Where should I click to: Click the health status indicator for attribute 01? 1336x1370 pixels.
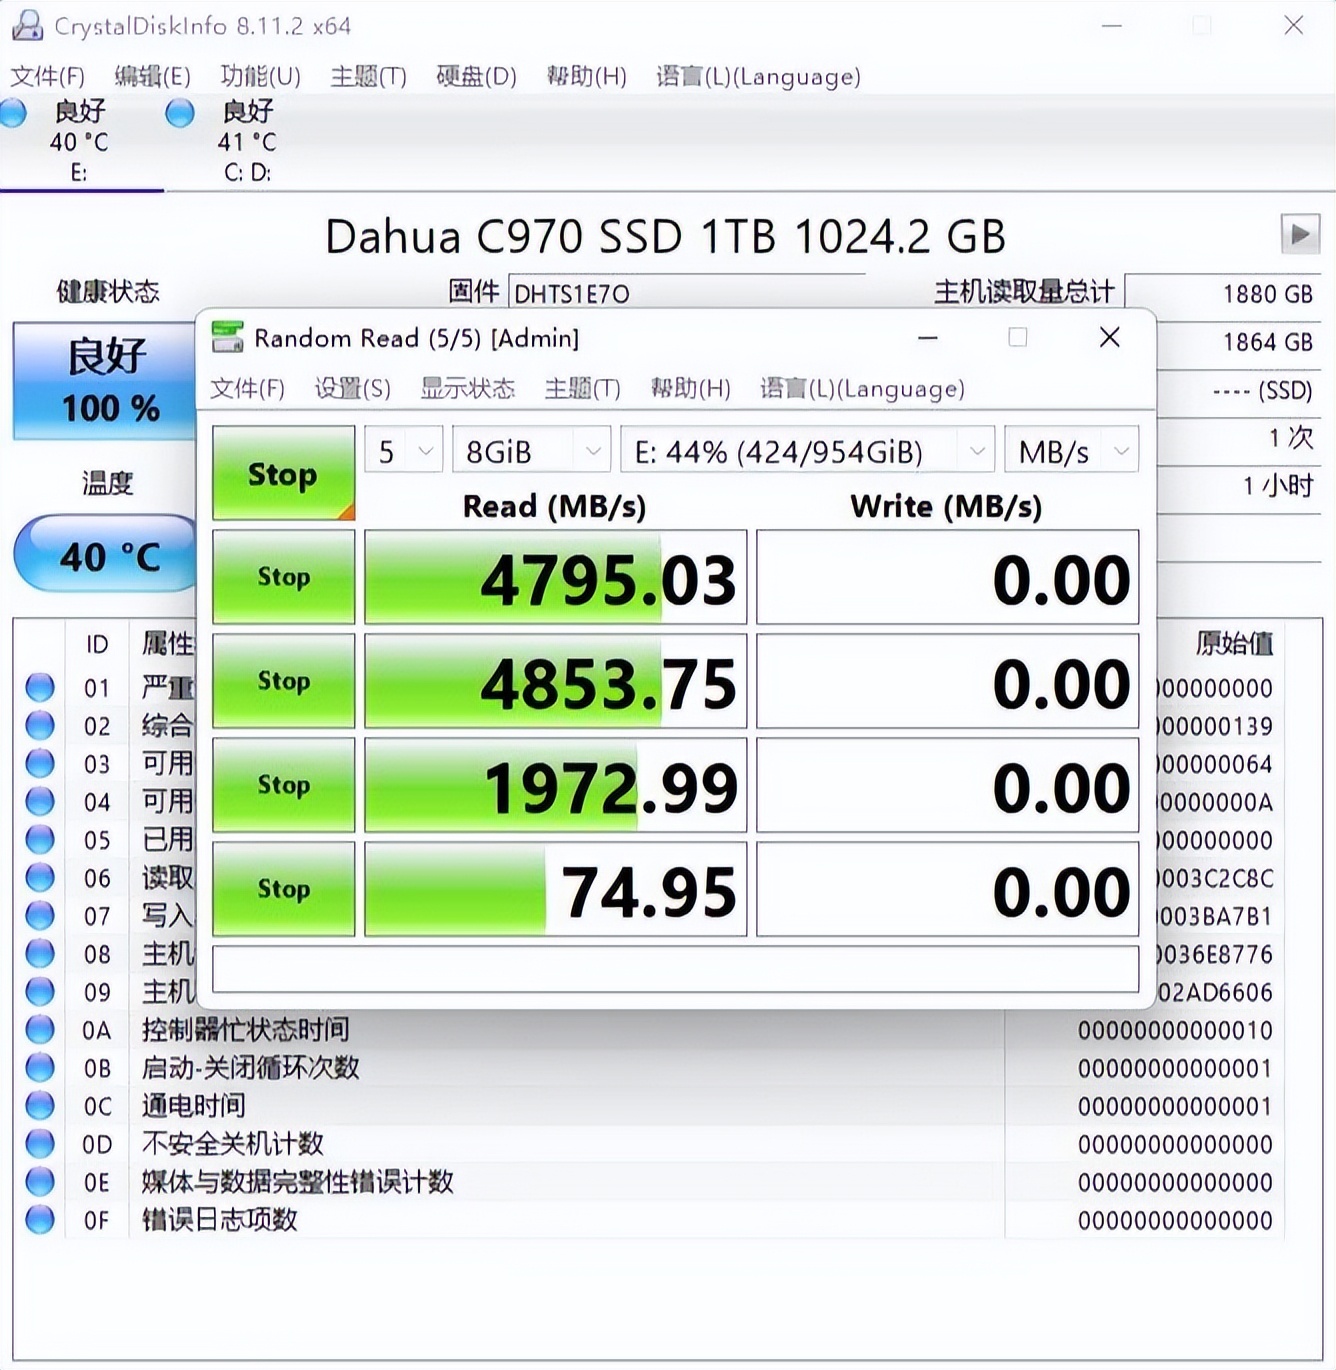point(41,687)
